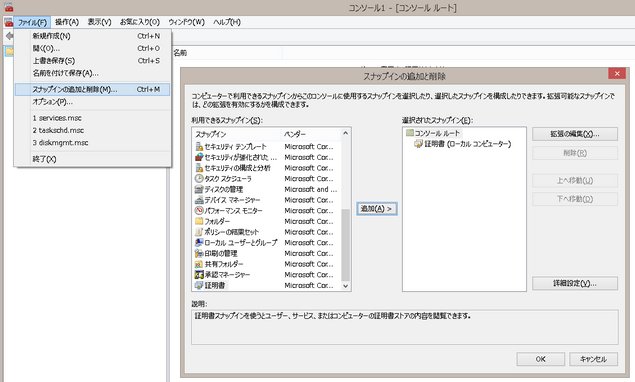Click the セキュリティ テンプレート snap-in icon
The image size is (635, 382).
(x=199, y=147)
